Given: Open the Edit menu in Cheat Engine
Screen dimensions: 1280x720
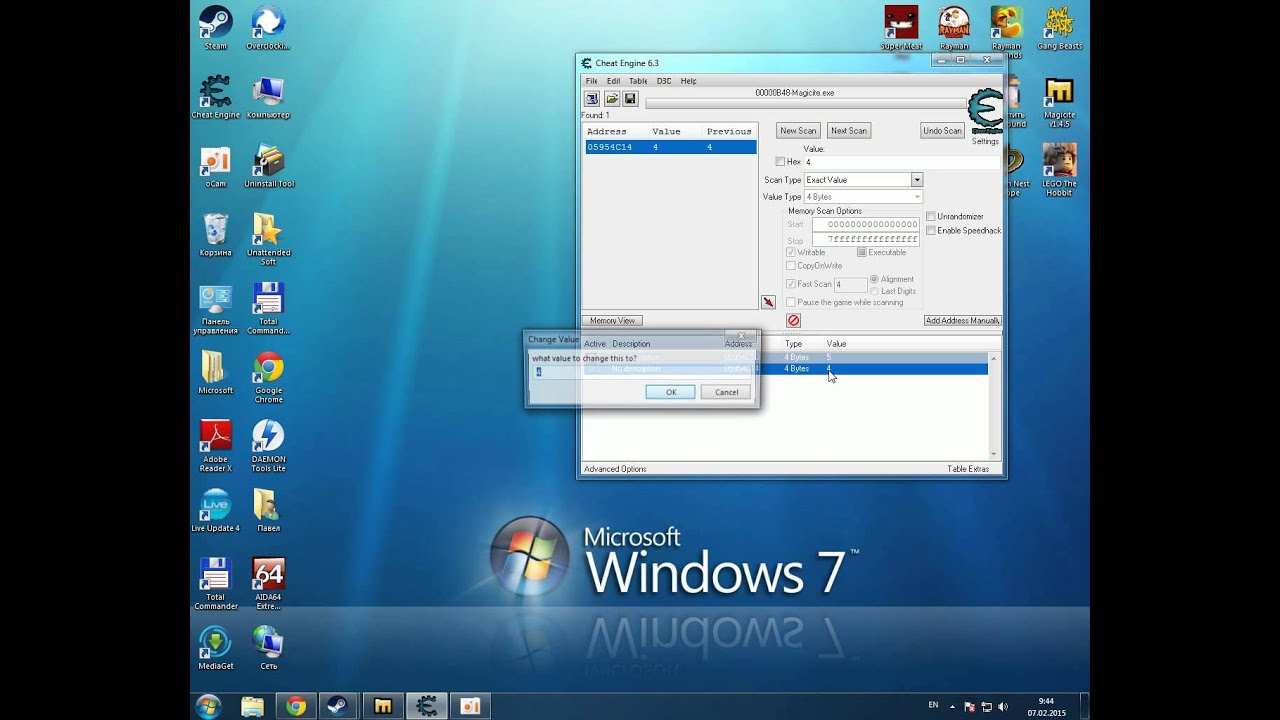Looking at the screenshot, I should point(613,81).
